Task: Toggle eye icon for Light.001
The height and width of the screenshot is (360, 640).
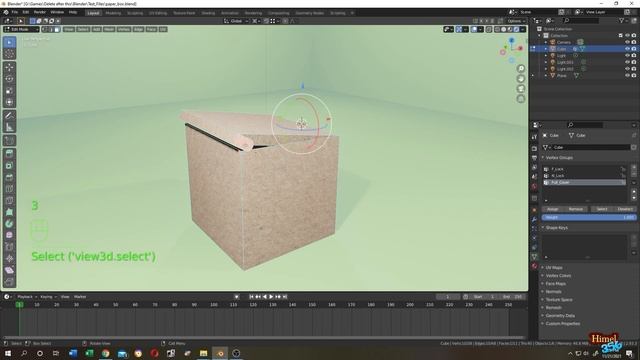Action: pyautogui.click(x=627, y=62)
